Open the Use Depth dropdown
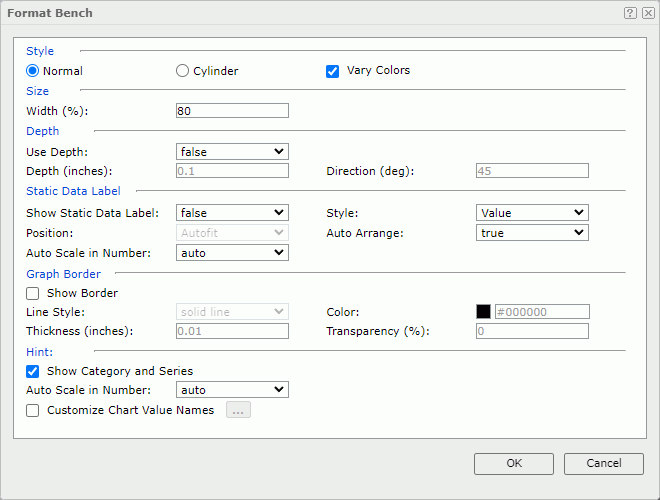 point(232,152)
